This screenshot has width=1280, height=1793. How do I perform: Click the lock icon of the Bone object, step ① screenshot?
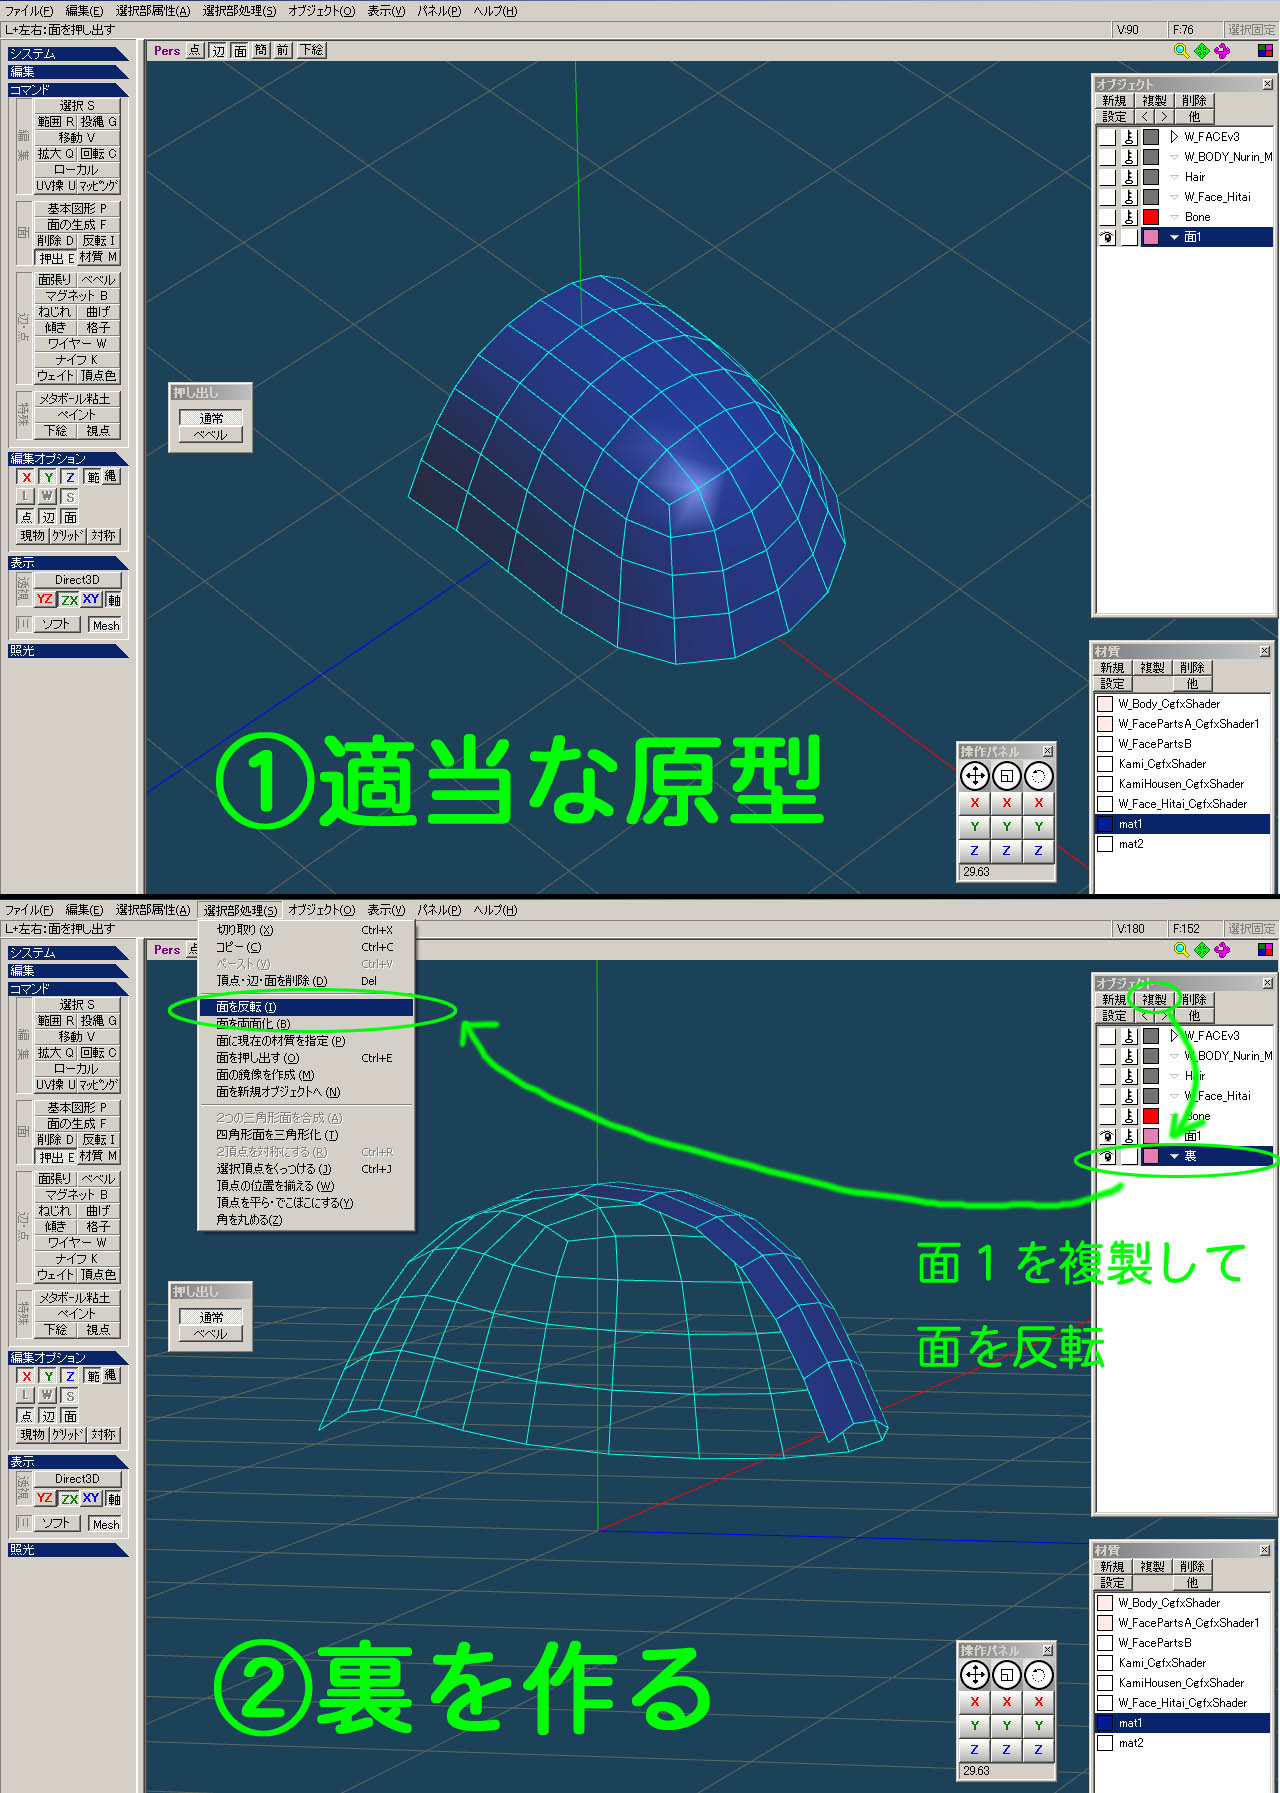(1129, 217)
